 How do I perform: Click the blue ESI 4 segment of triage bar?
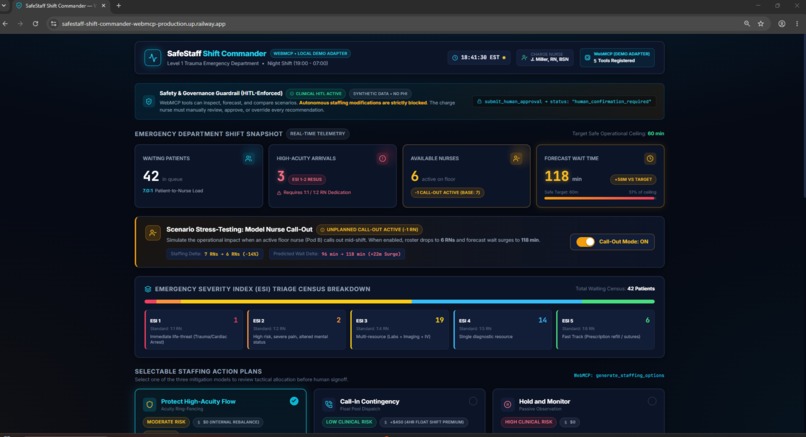tap(497, 302)
